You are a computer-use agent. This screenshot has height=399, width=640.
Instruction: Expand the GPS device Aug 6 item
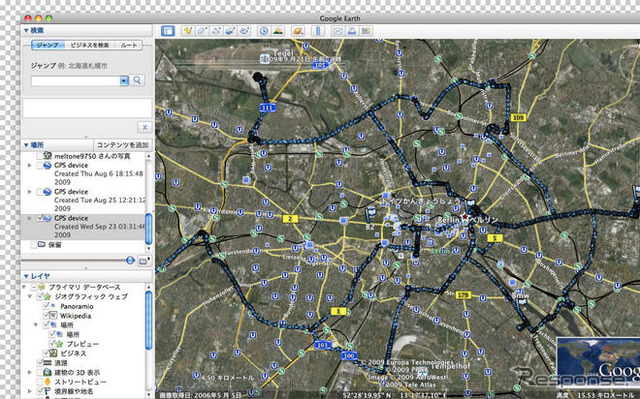point(29,165)
